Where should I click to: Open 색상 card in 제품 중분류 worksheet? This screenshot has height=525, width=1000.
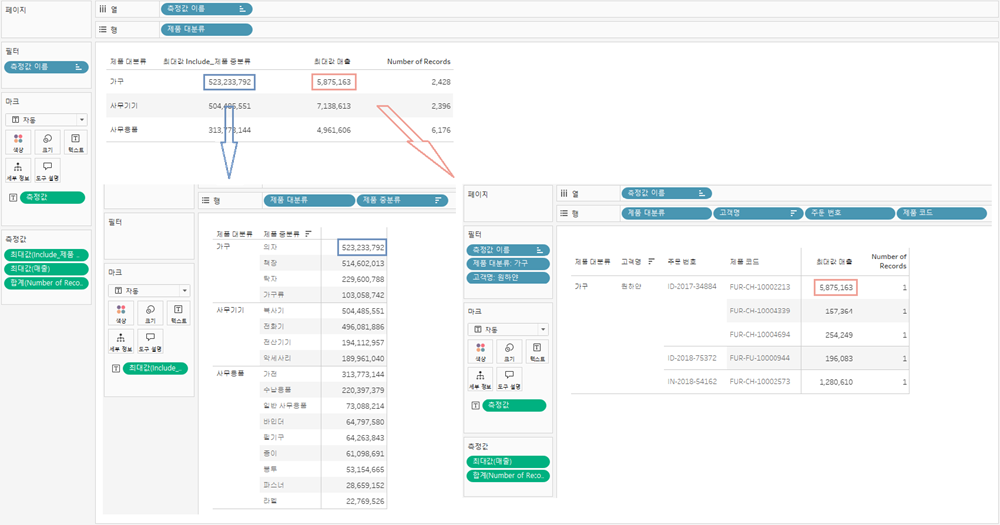click(121, 313)
